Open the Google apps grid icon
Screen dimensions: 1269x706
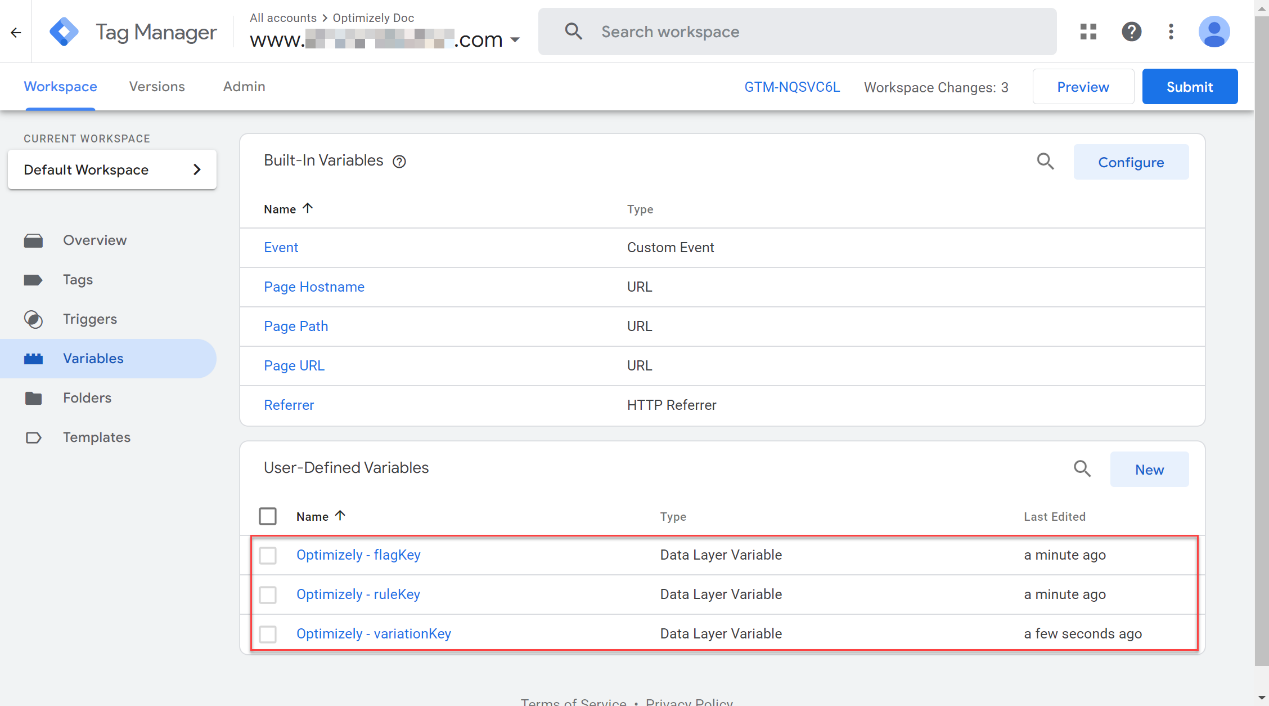[1089, 32]
